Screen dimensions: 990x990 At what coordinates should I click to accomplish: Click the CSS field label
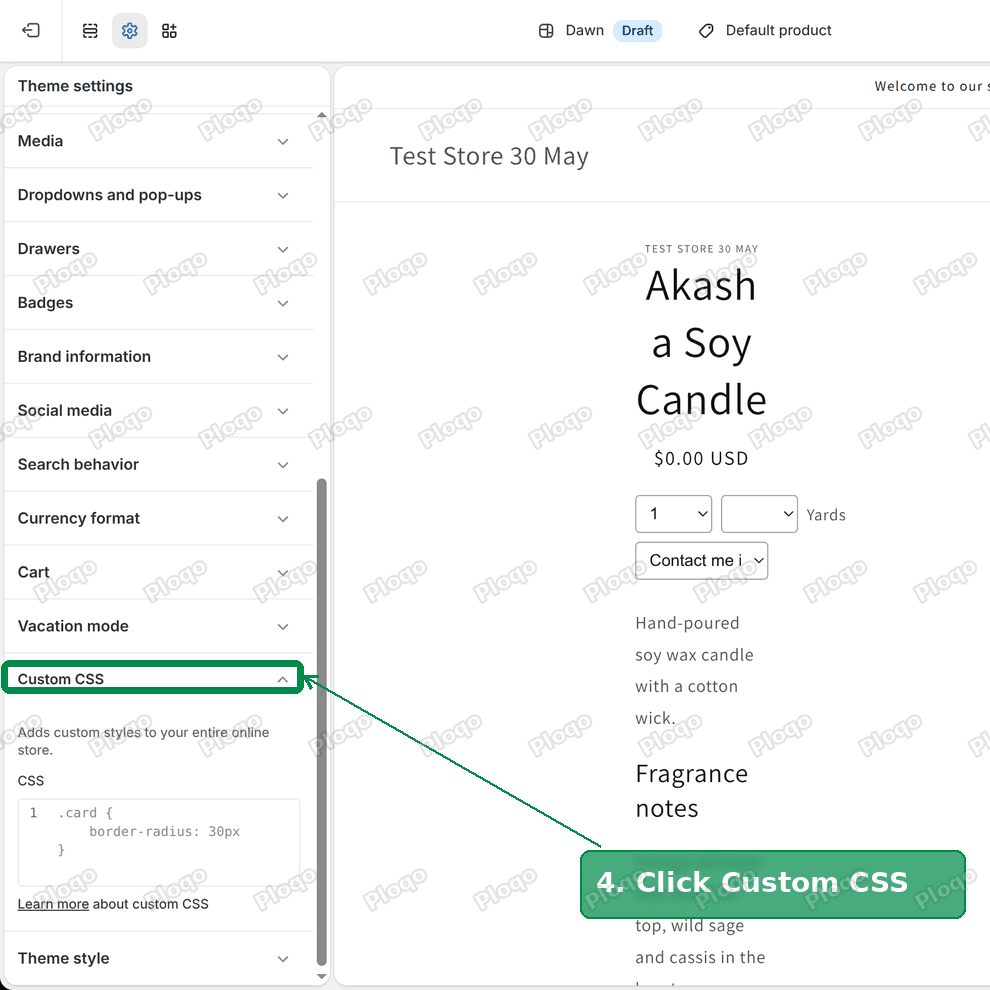point(31,781)
